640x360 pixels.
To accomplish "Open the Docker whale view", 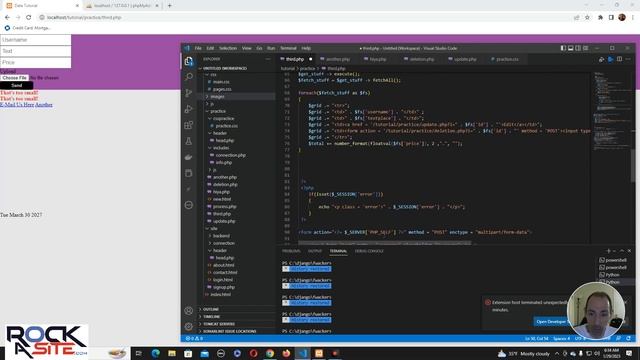I will (x=189, y=157).
